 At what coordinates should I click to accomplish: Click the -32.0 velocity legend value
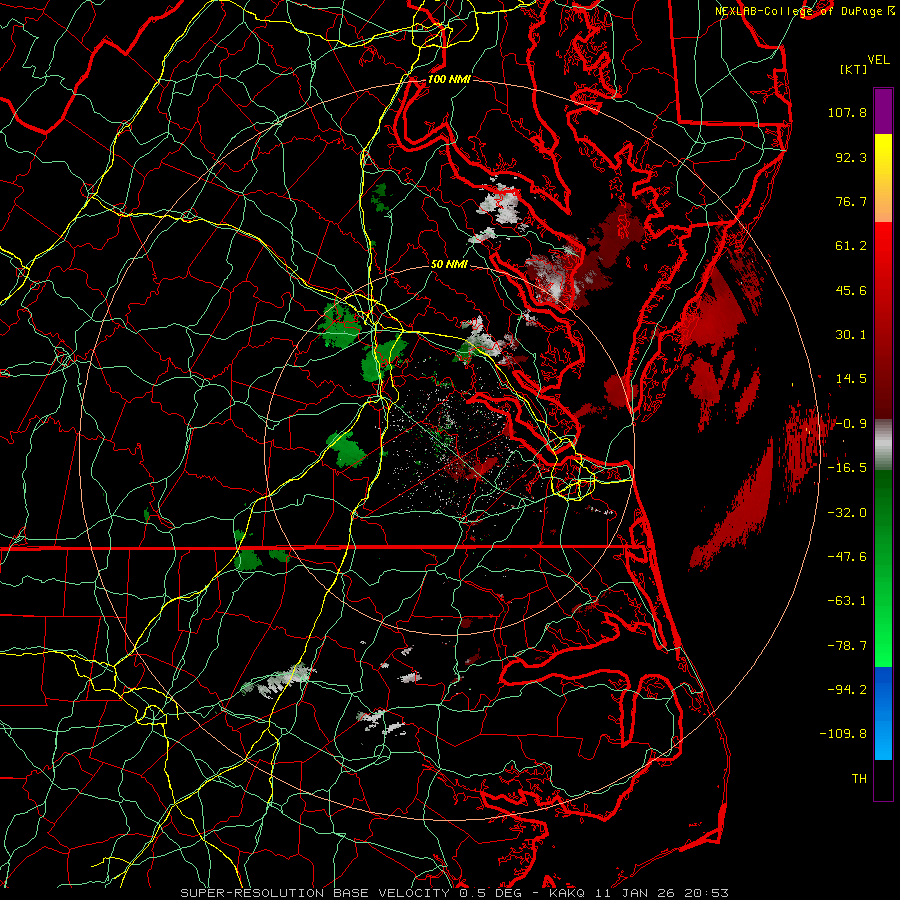click(847, 513)
